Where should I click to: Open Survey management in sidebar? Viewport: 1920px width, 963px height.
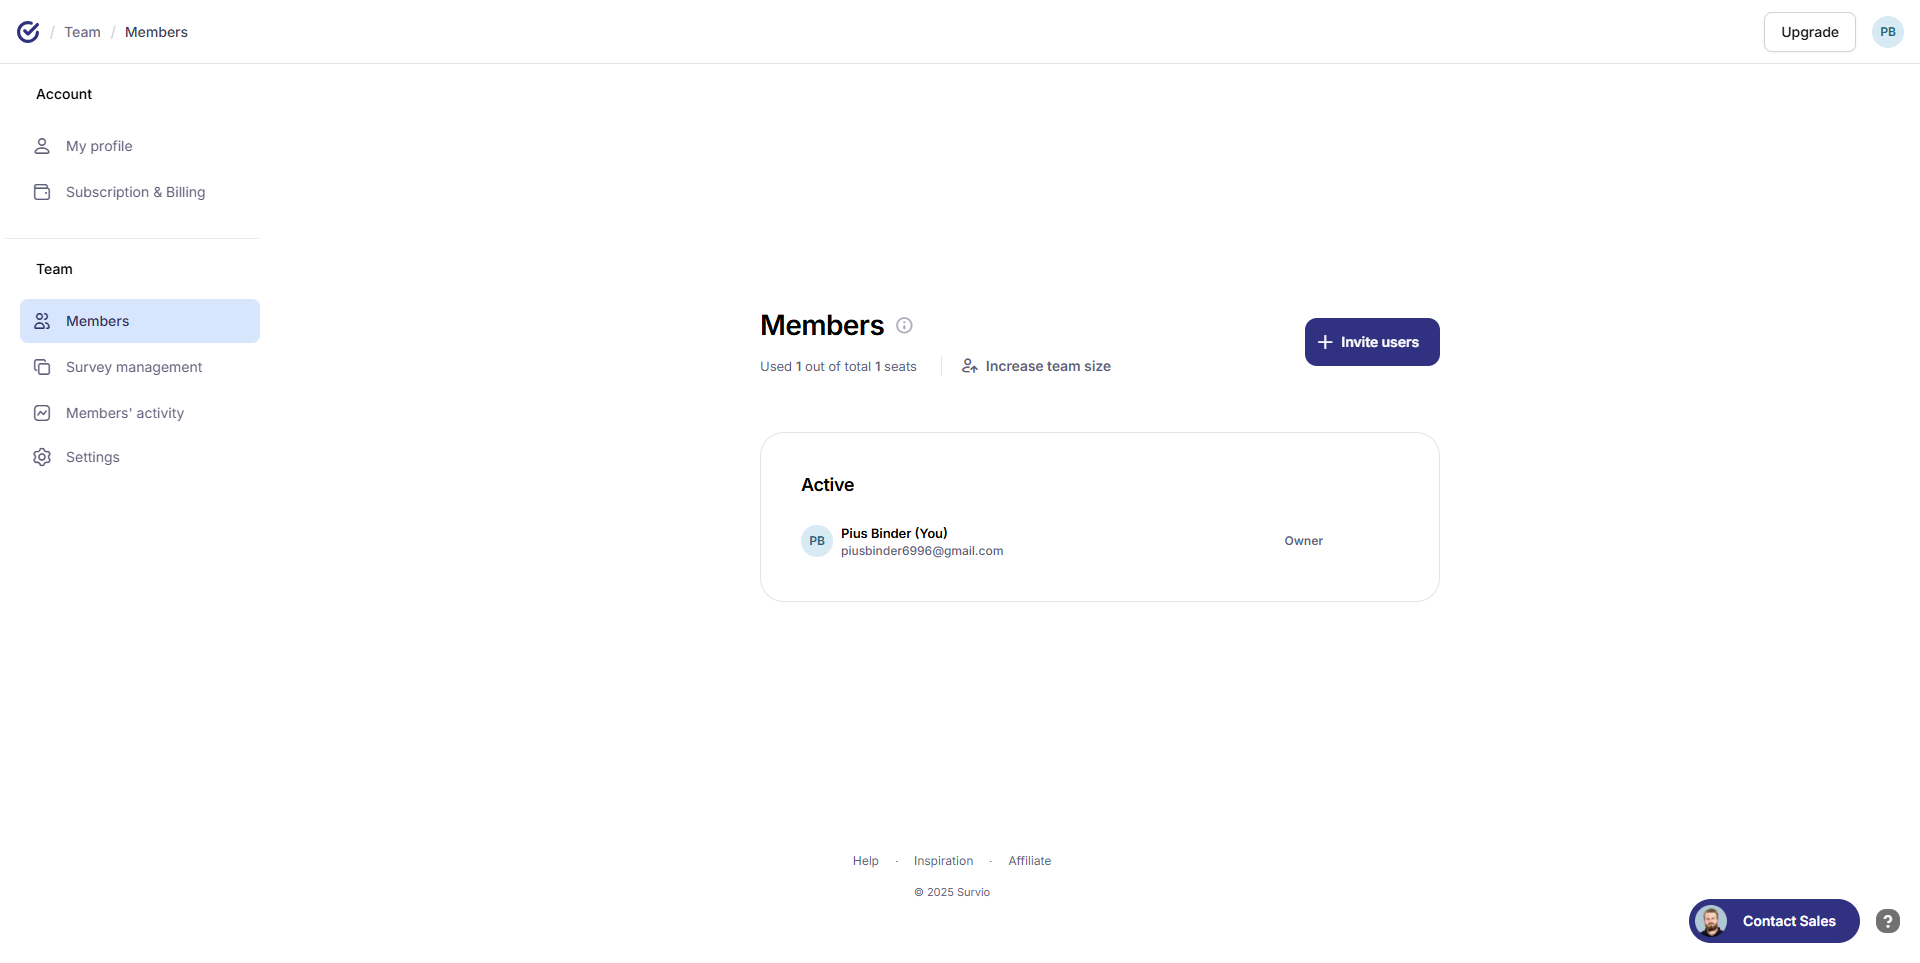(134, 367)
